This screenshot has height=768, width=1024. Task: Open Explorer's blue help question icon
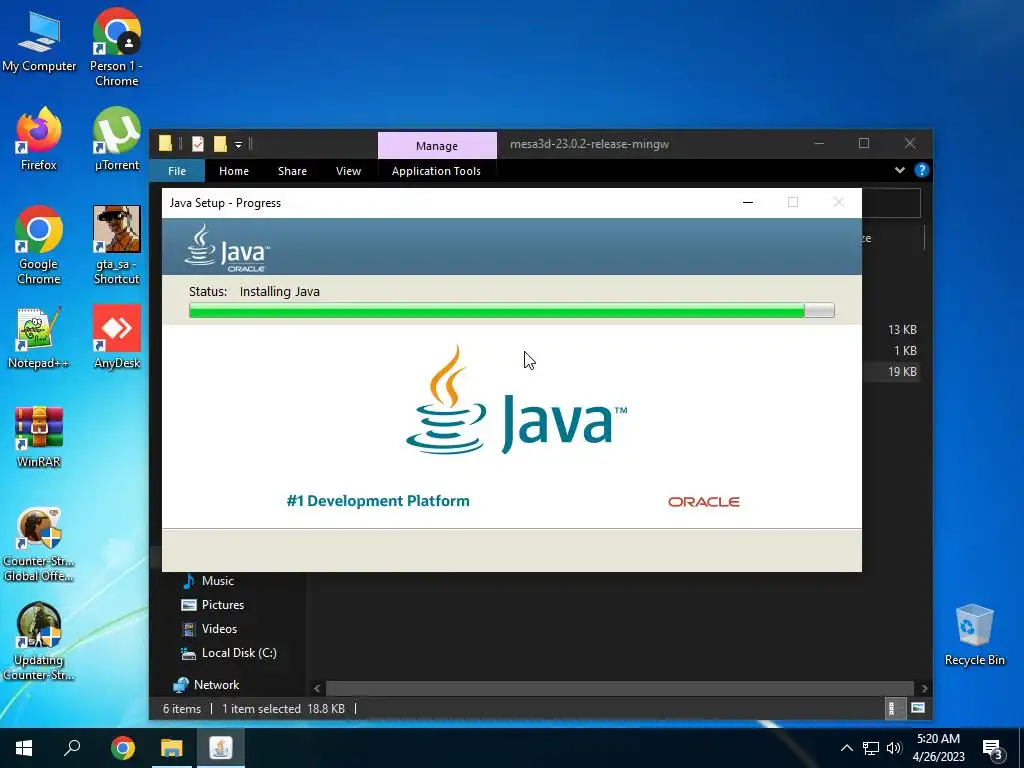click(x=921, y=170)
